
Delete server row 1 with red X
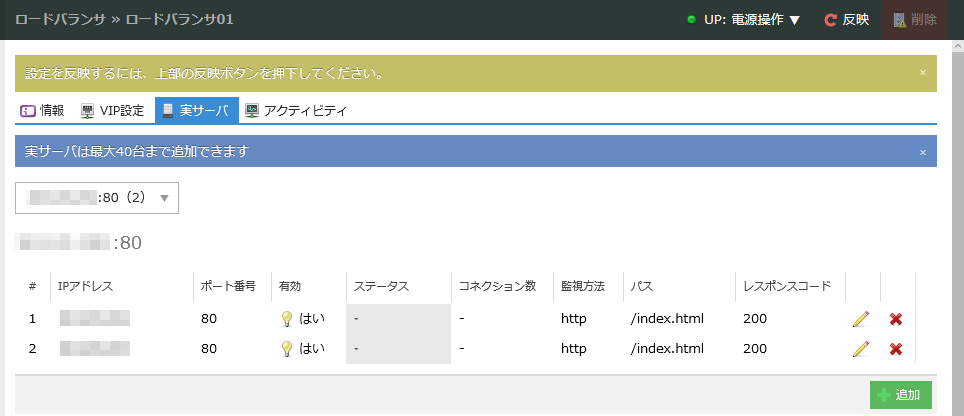coord(896,319)
